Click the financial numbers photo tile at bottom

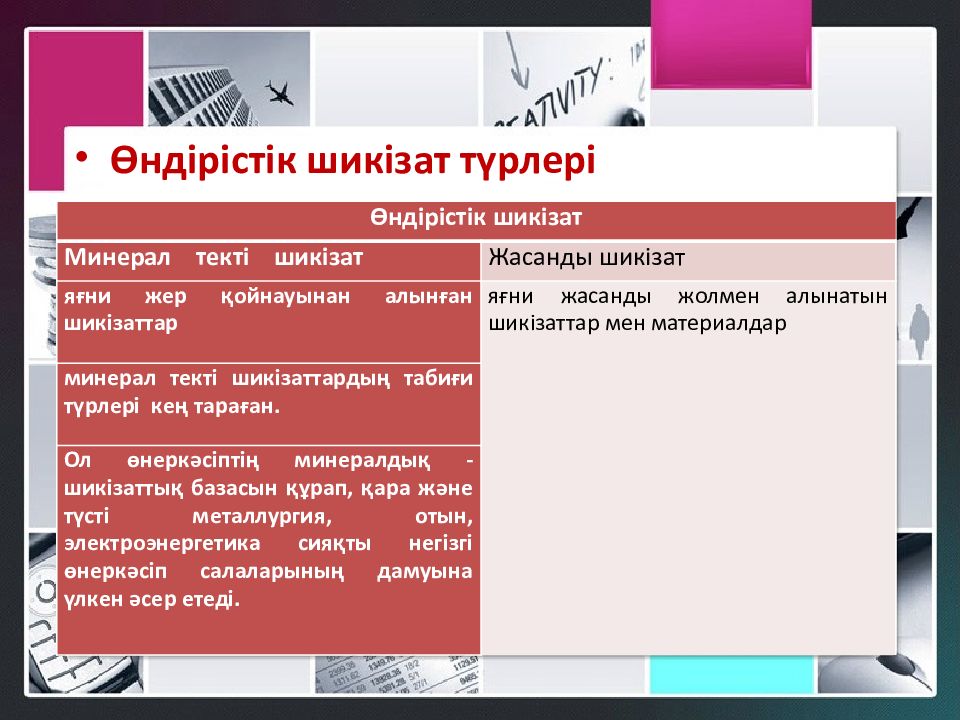pyautogui.click(x=396, y=675)
